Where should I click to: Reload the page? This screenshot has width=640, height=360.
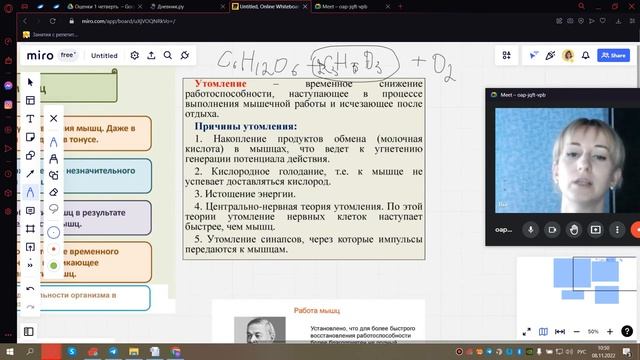[x=53, y=21]
